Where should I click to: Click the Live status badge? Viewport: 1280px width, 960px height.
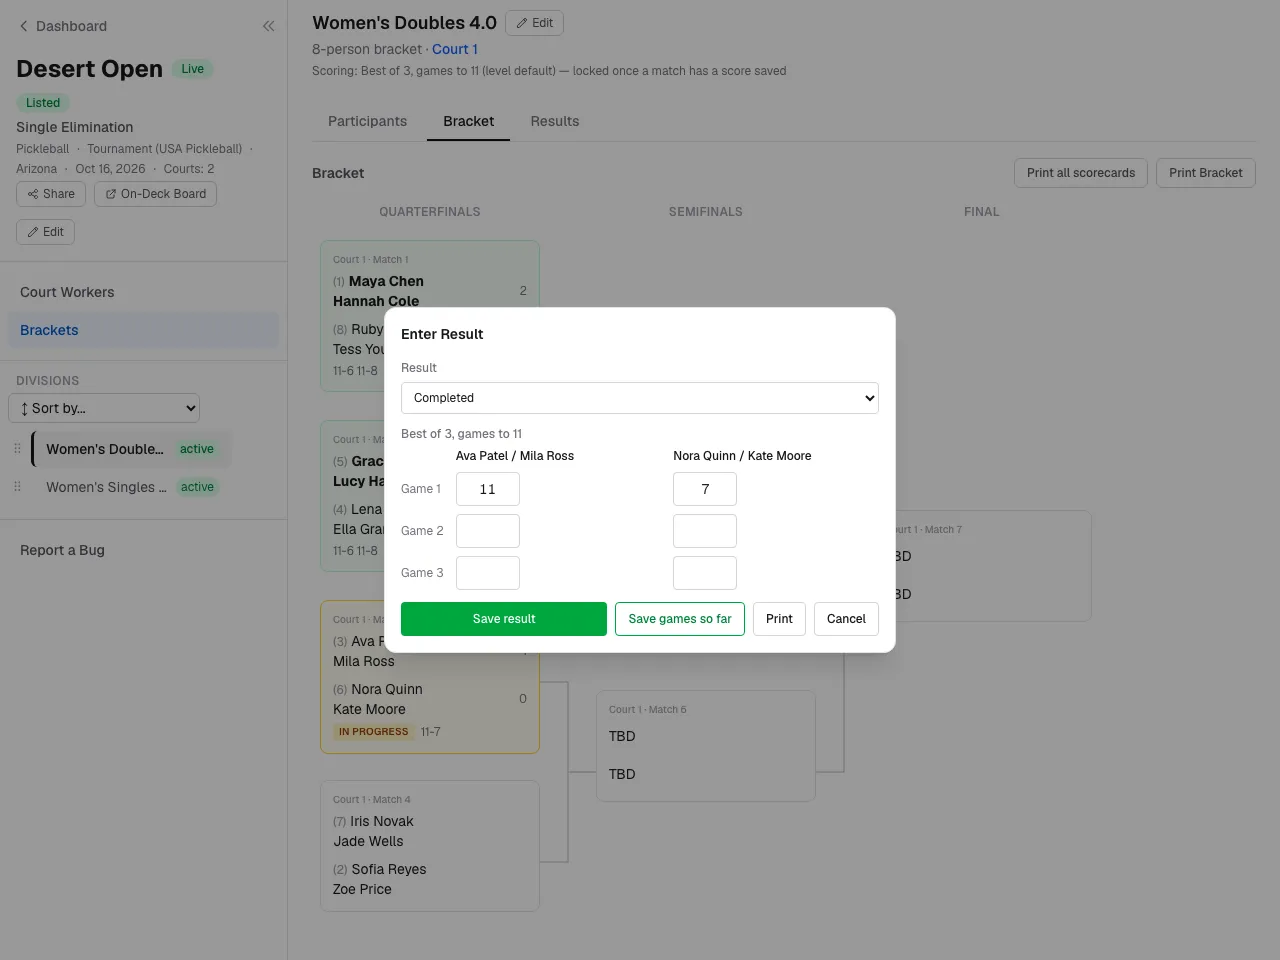pyautogui.click(x=193, y=69)
